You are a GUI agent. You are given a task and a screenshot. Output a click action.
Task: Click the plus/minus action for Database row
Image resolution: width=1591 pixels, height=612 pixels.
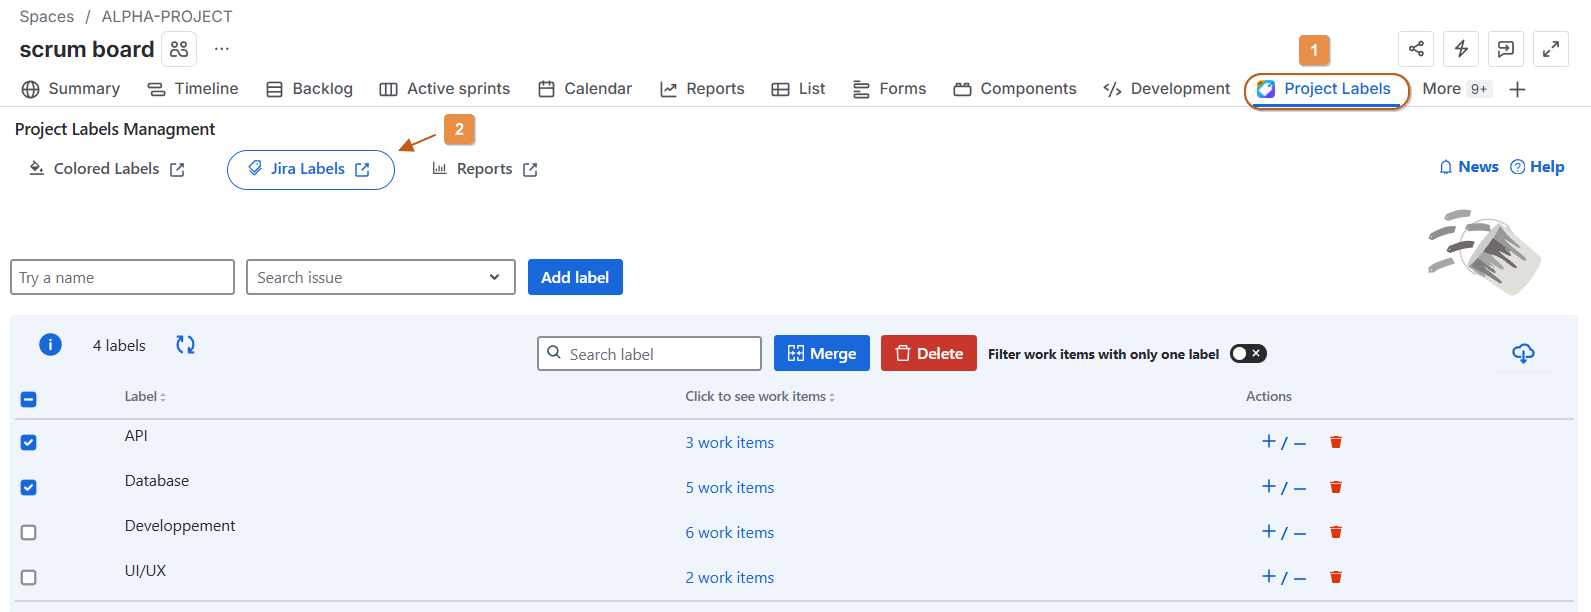click(x=1284, y=487)
